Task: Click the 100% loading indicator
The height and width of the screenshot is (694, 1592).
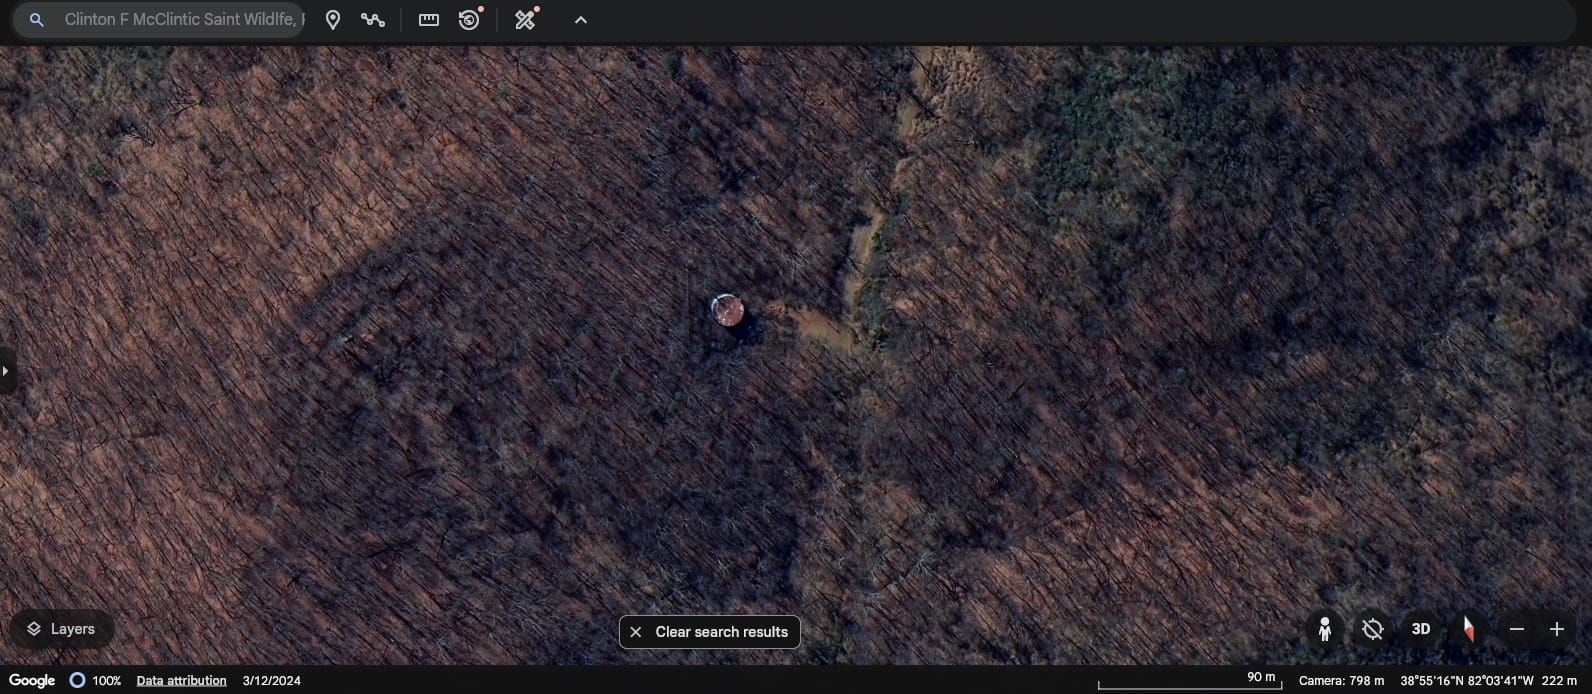Action: tap(95, 680)
